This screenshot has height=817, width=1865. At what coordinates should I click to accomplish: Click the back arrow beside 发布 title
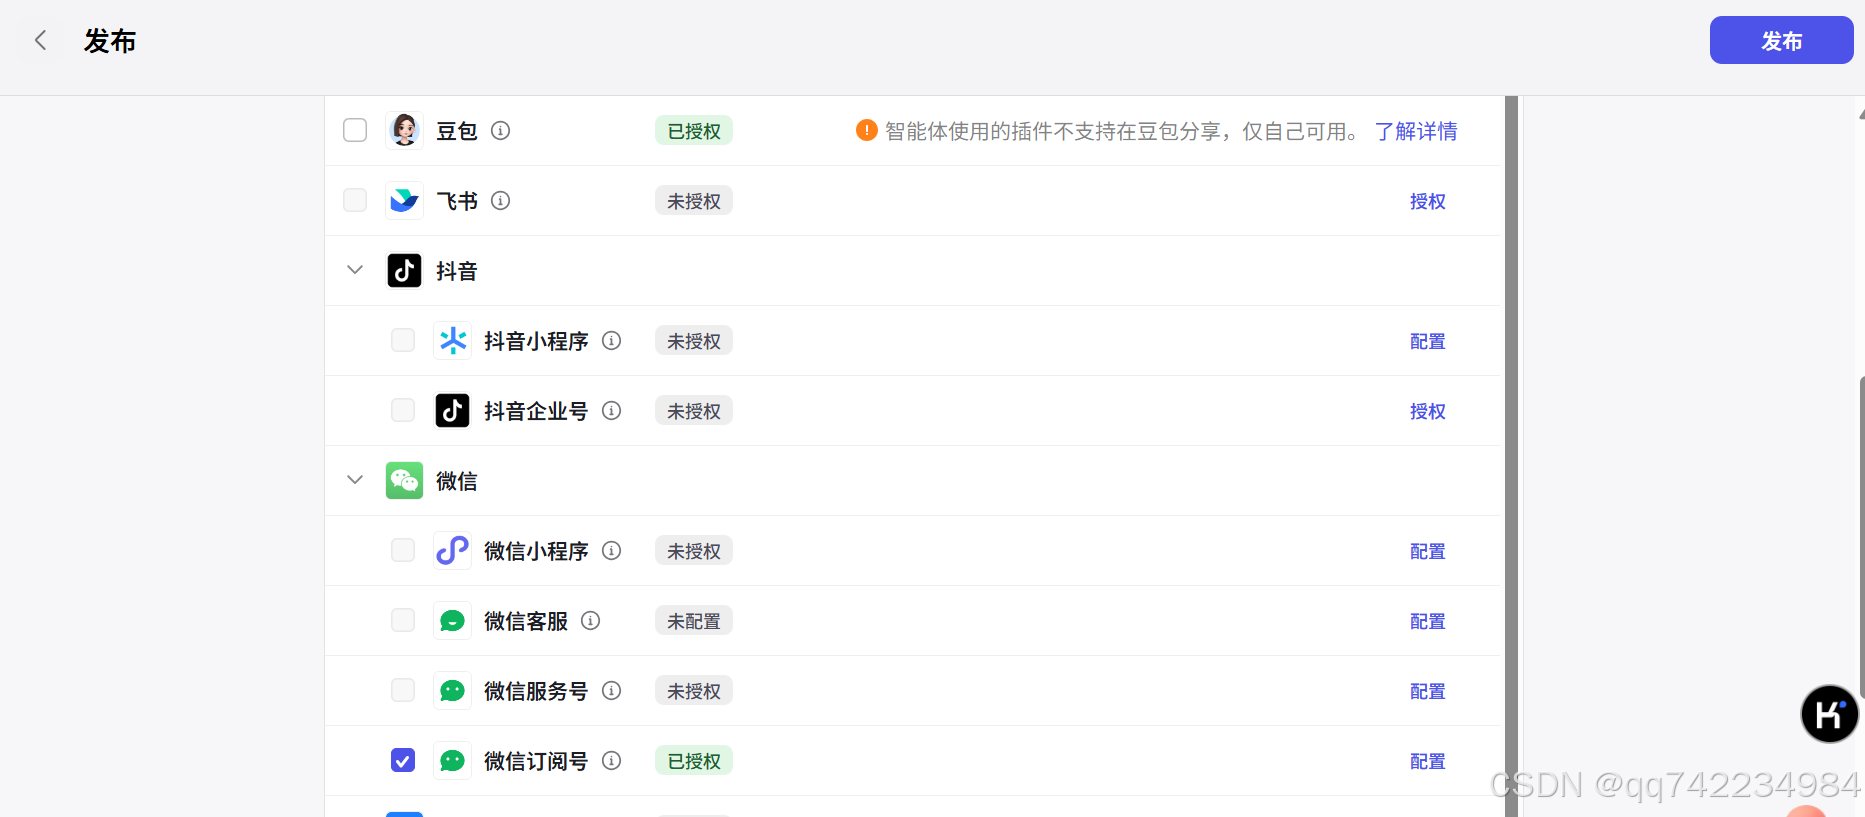tap(40, 40)
